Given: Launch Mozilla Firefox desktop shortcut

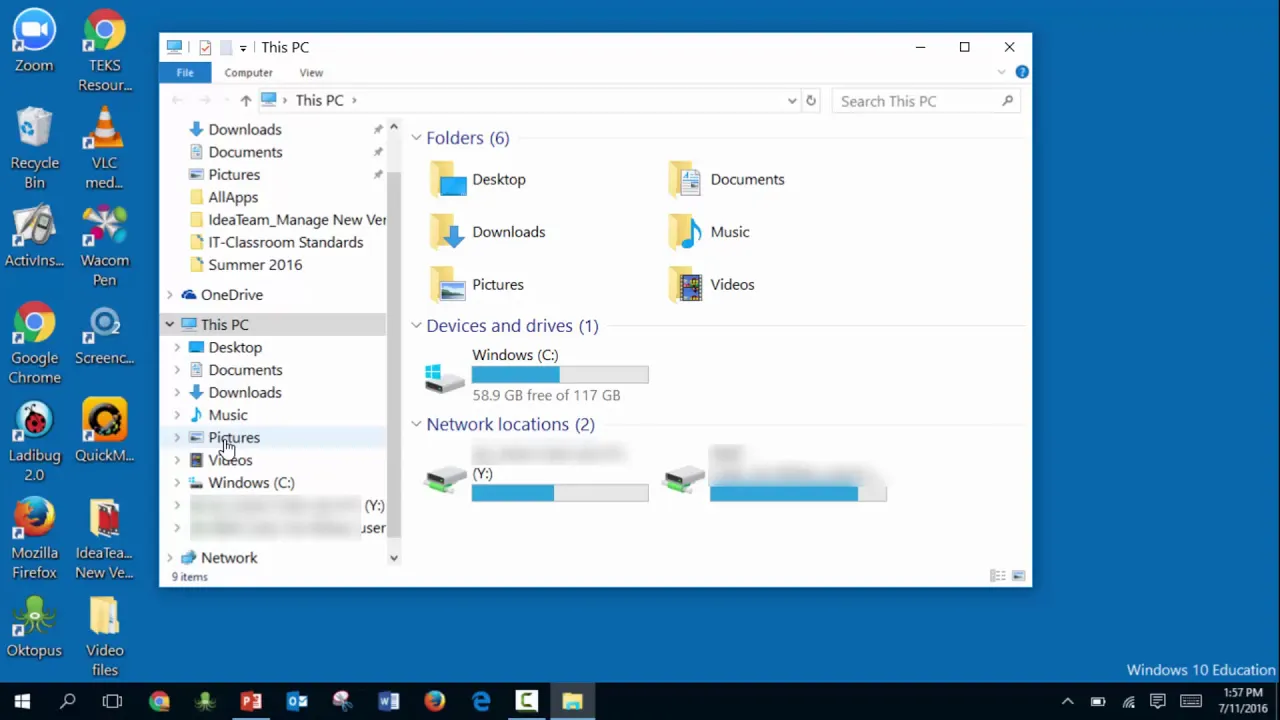Looking at the screenshot, I should [x=34, y=538].
